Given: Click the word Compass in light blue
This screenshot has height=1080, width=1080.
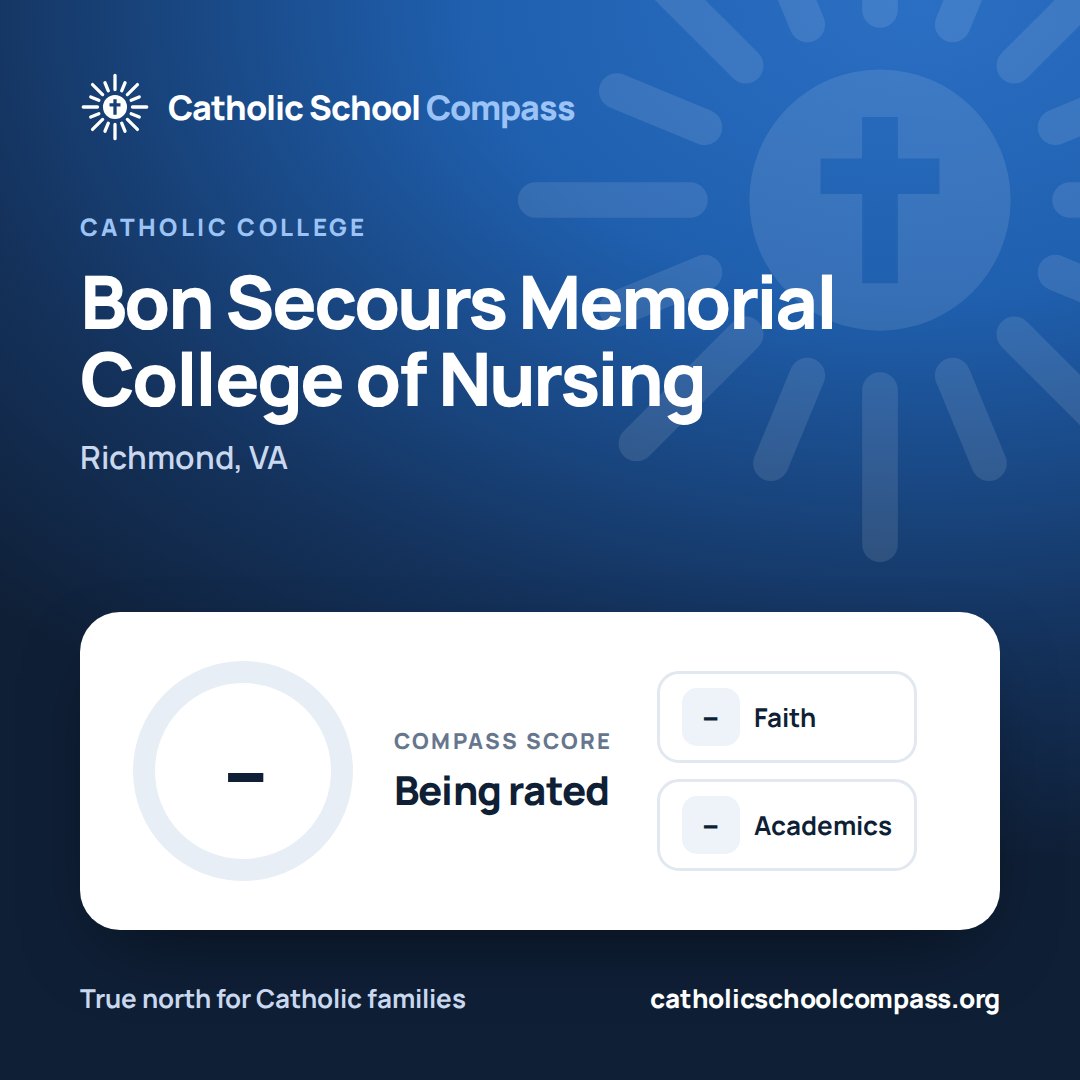Looking at the screenshot, I should click(501, 110).
